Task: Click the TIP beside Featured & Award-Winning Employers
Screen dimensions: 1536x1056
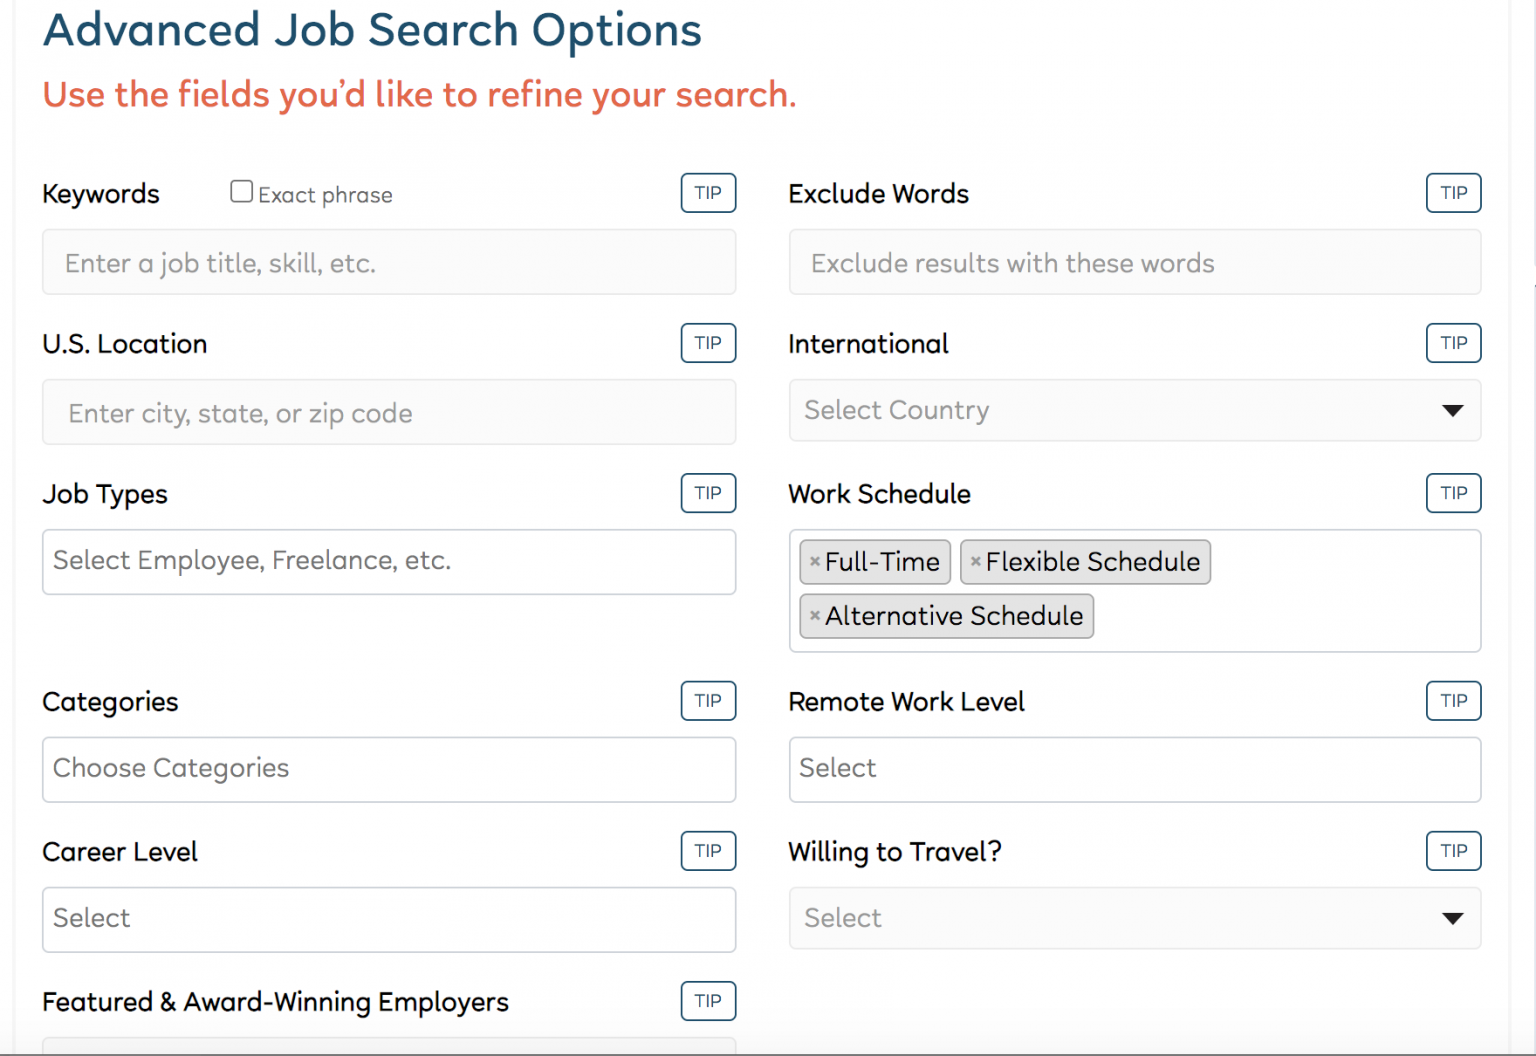Action: coord(708,1001)
